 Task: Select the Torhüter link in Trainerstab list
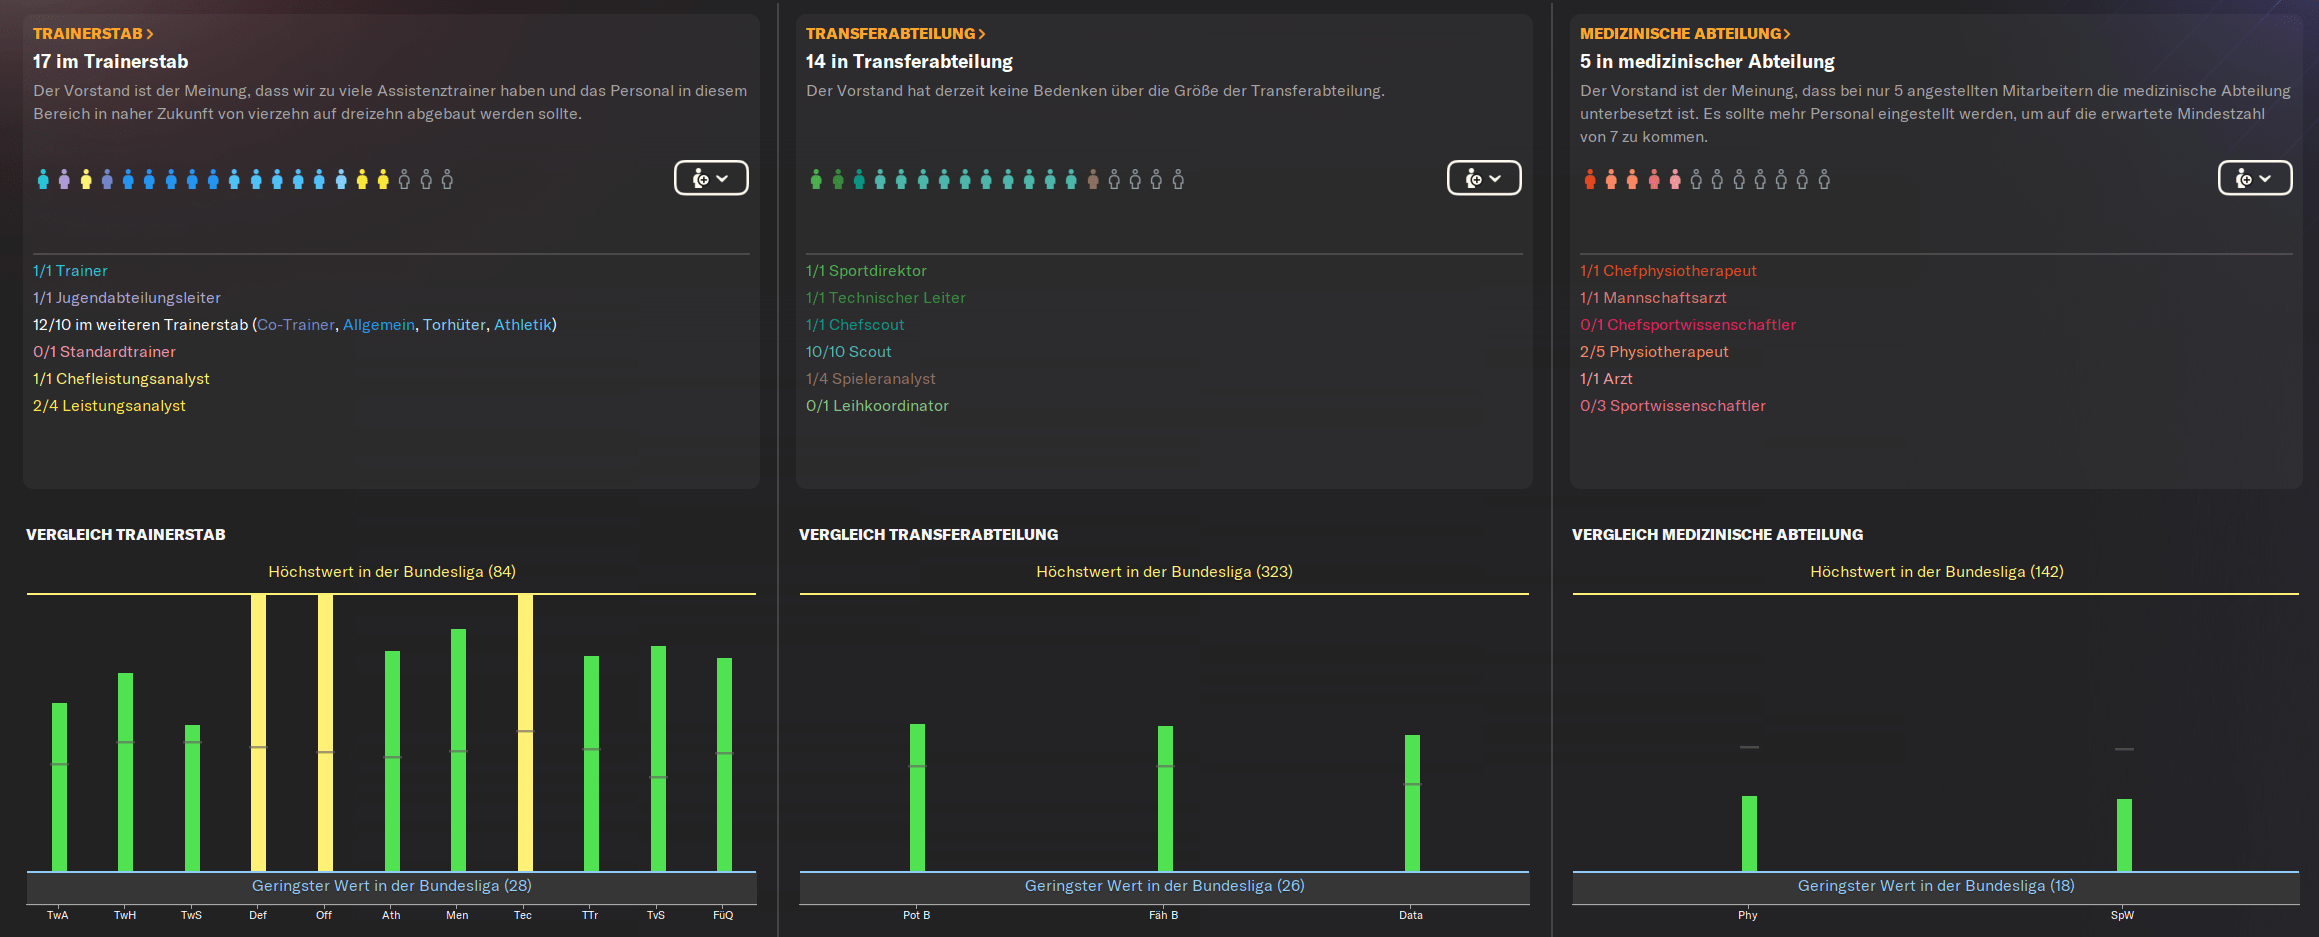(454, 325)
